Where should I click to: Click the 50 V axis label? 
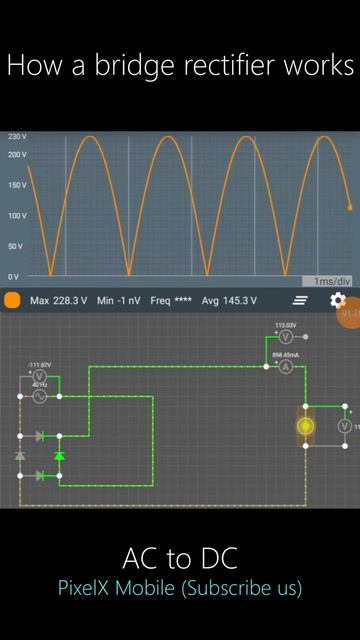coord(16,246)
